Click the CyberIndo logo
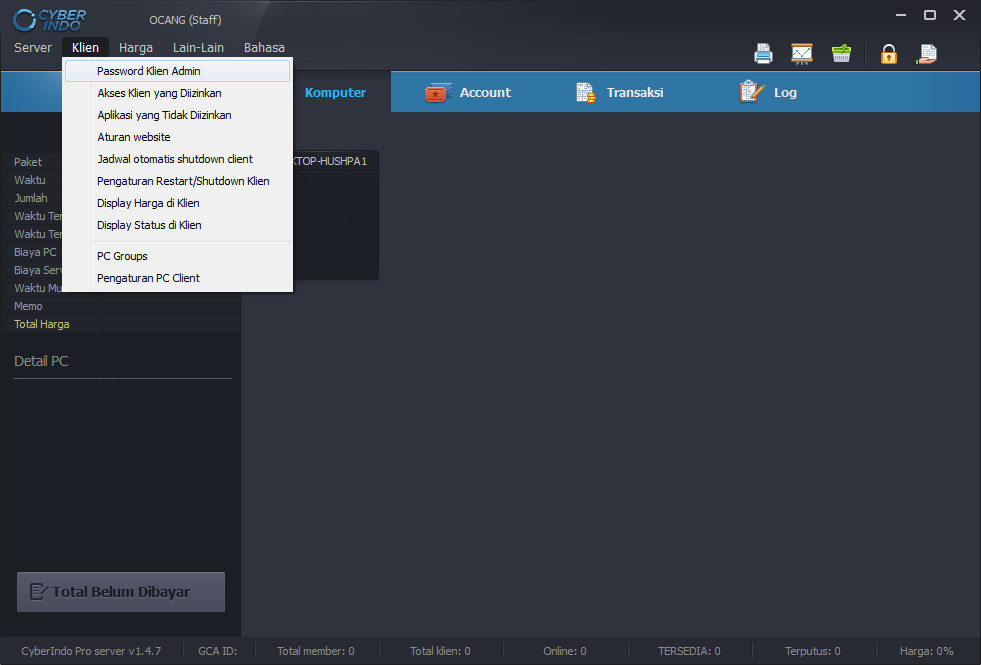Screen dimensions: 981x665 48,18
